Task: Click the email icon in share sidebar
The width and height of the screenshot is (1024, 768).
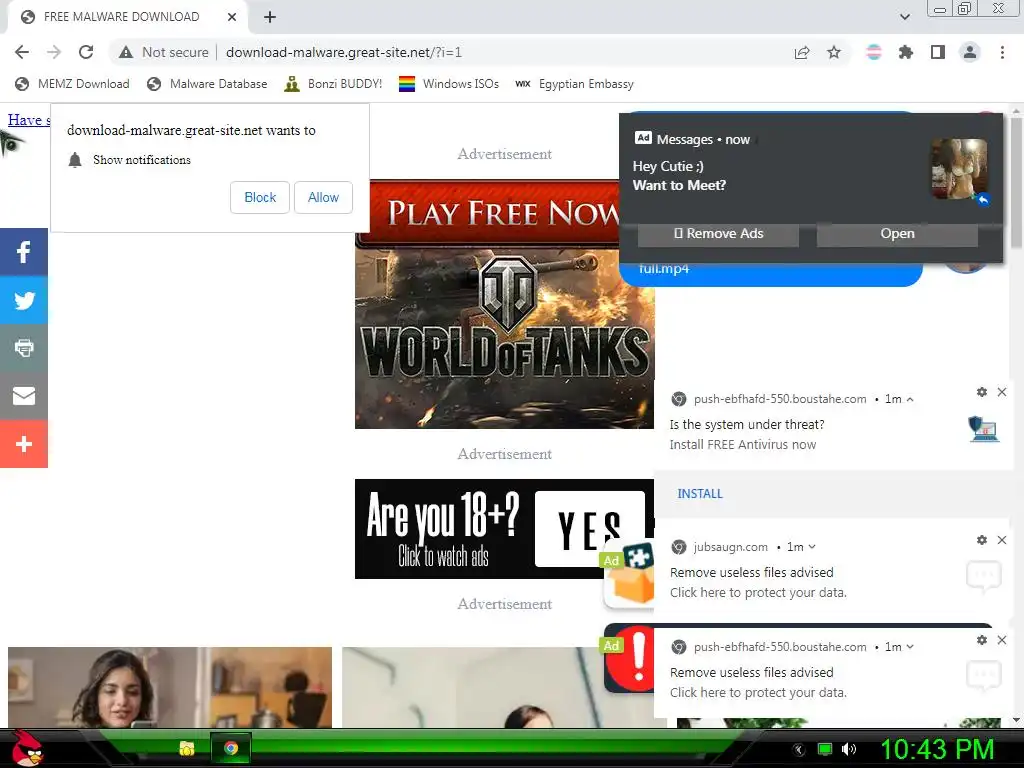Action: (x=24, y=396)
